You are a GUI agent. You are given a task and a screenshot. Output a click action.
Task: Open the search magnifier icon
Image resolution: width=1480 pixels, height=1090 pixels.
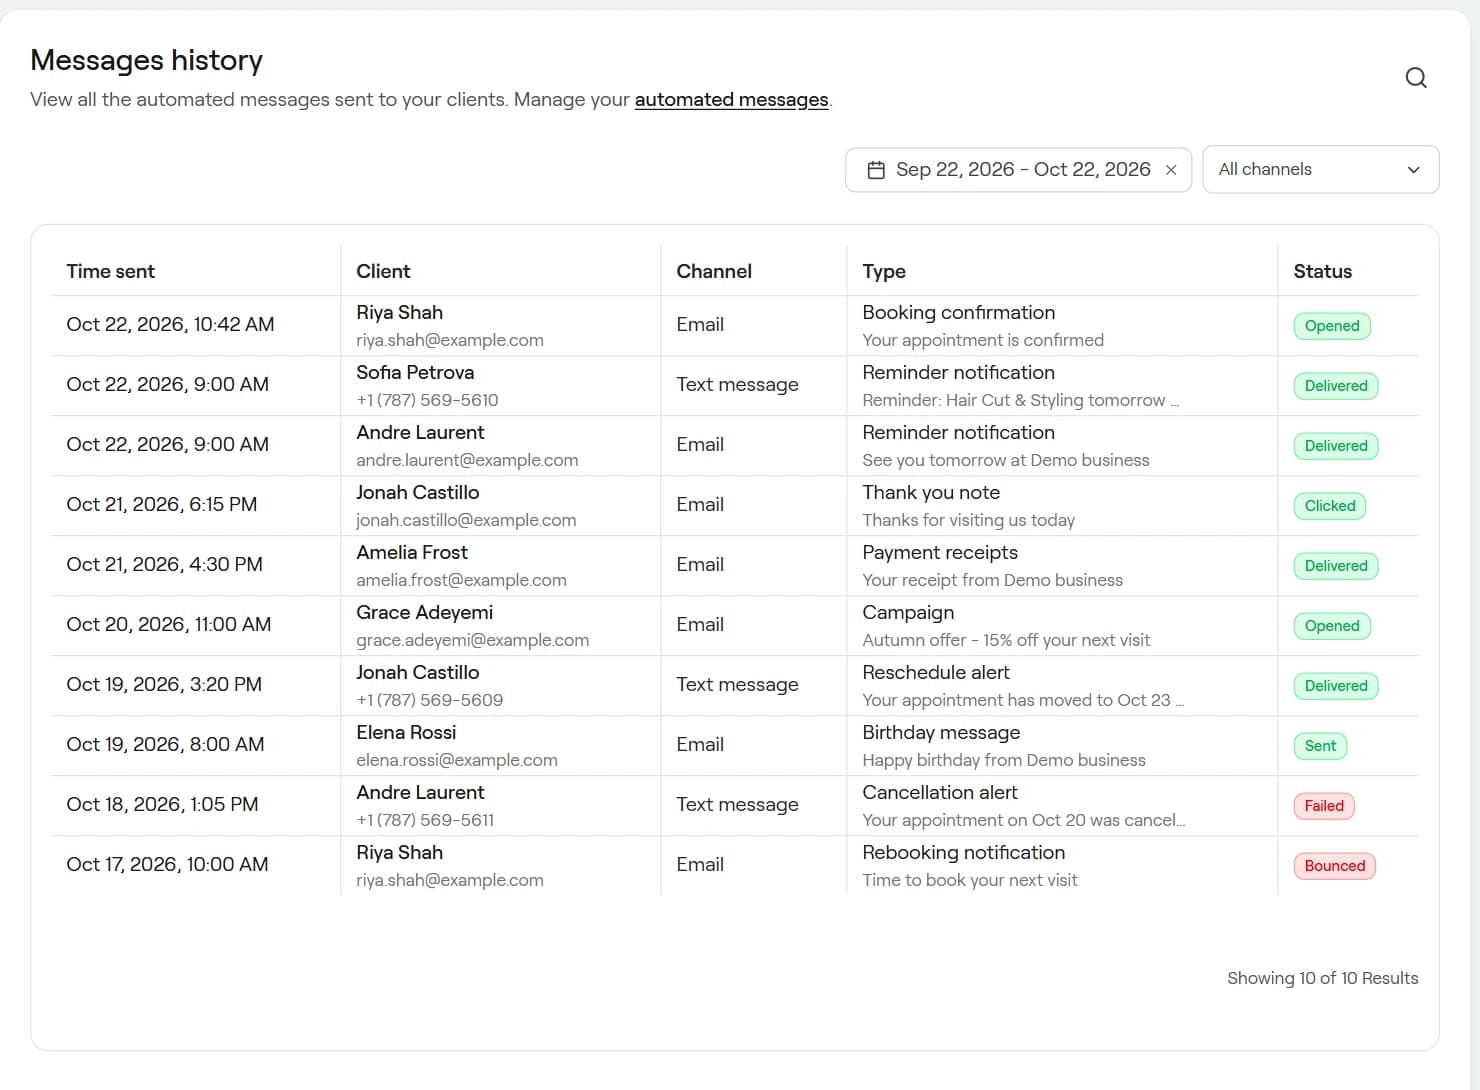point(1416,78)
